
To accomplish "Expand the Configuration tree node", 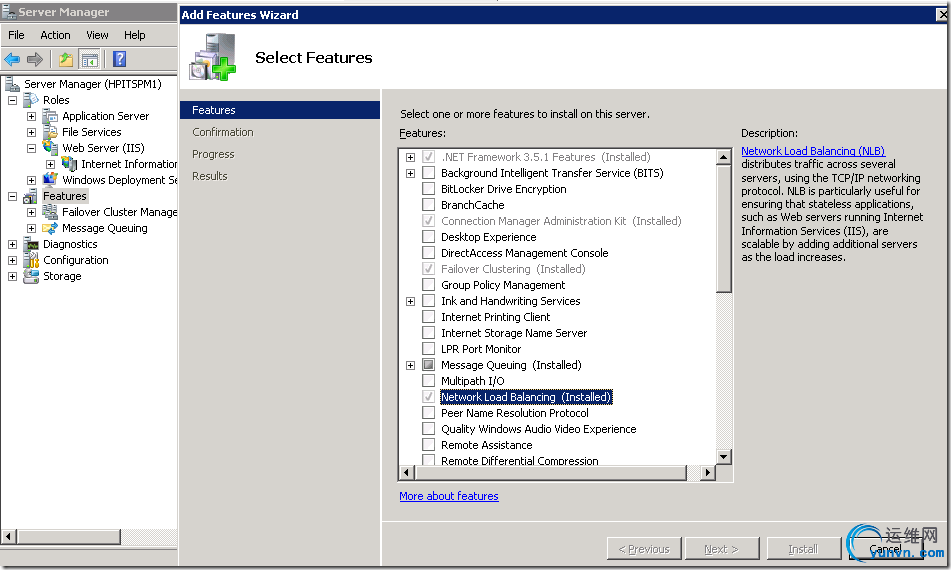I will [12, 260].
